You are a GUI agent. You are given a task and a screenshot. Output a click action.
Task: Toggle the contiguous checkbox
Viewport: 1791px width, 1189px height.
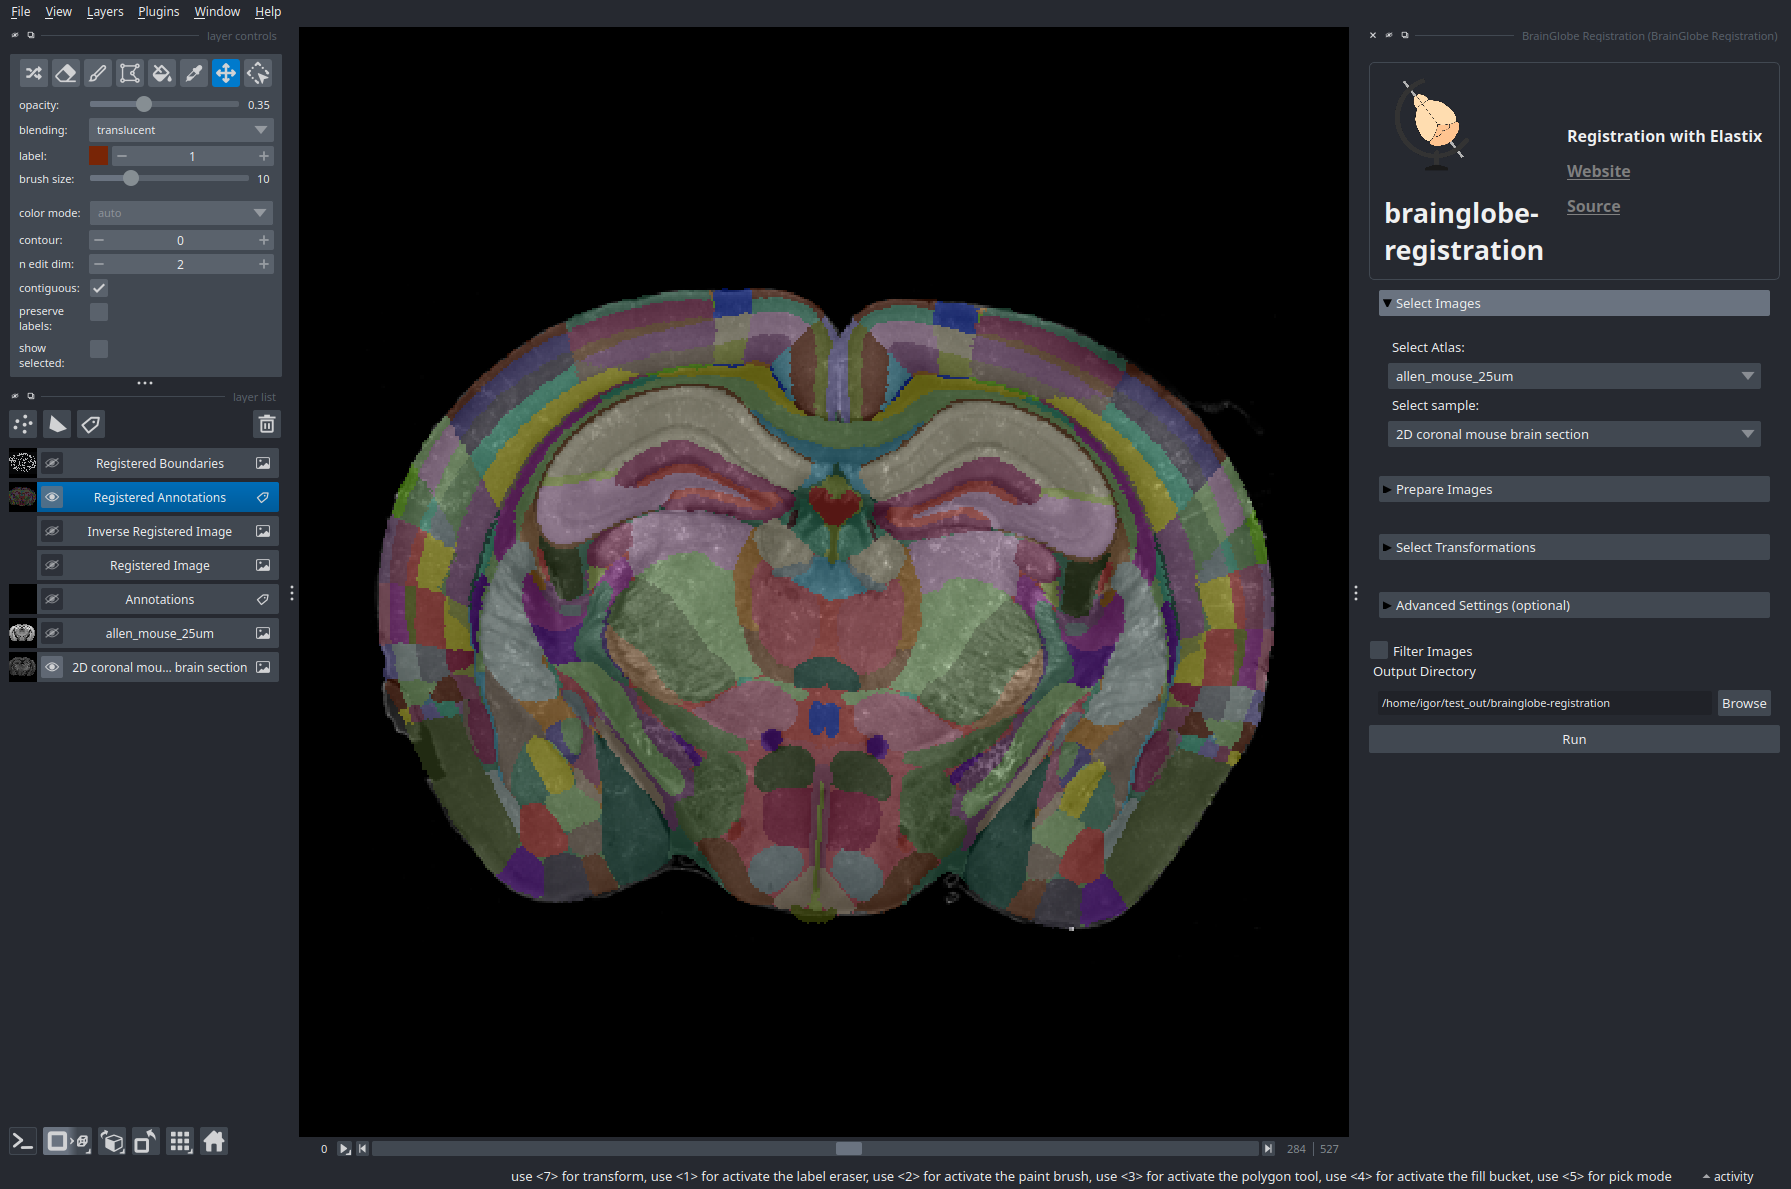[x=99, y=288]
